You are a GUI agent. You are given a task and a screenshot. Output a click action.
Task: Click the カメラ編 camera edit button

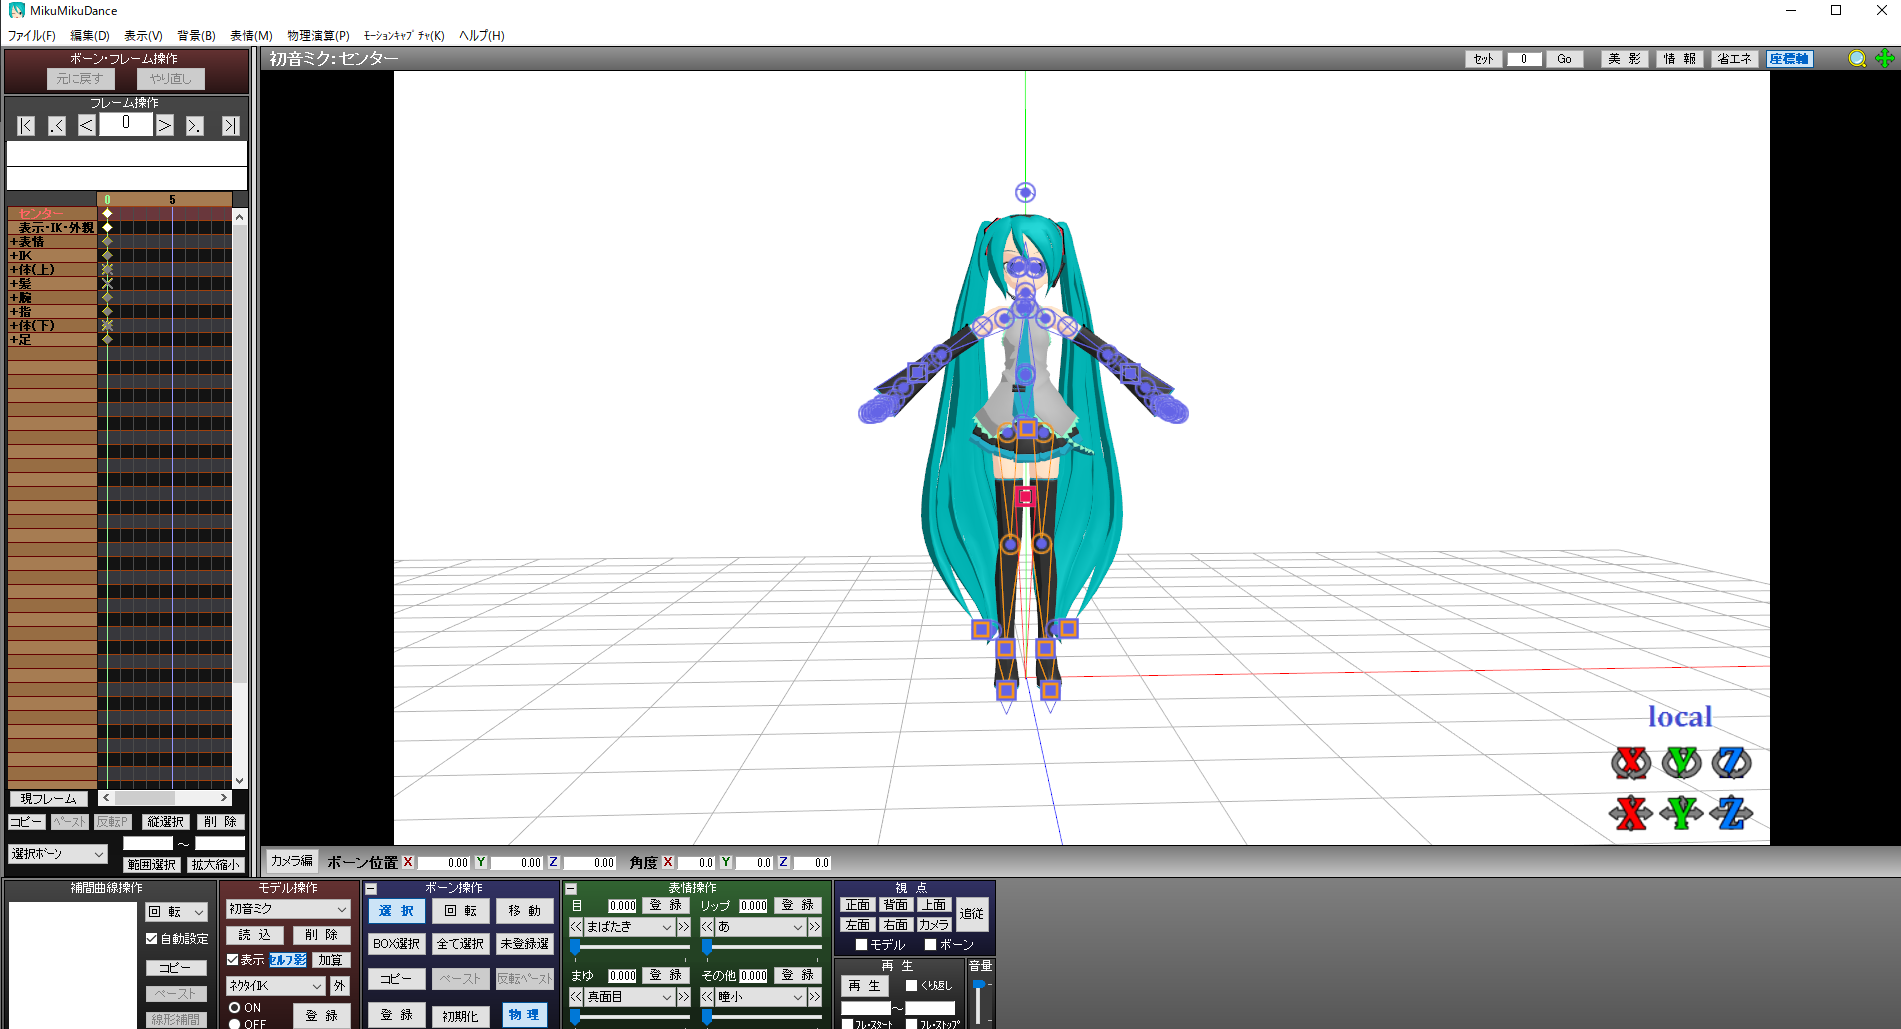tap(291, 861)
